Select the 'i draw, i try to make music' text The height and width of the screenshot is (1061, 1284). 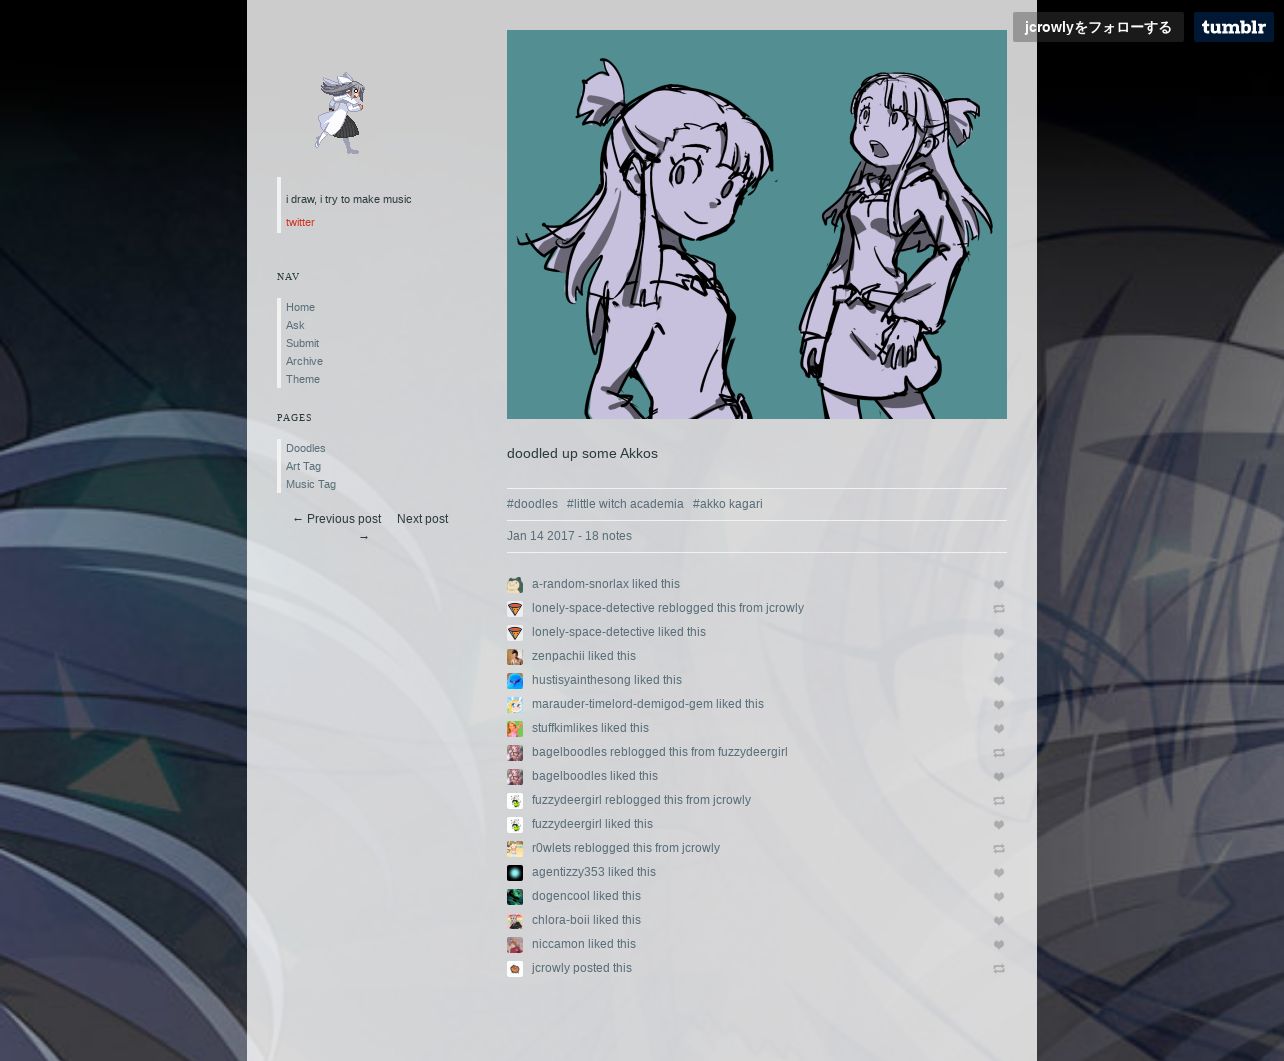pyautogui.click(x=348, y=199)
